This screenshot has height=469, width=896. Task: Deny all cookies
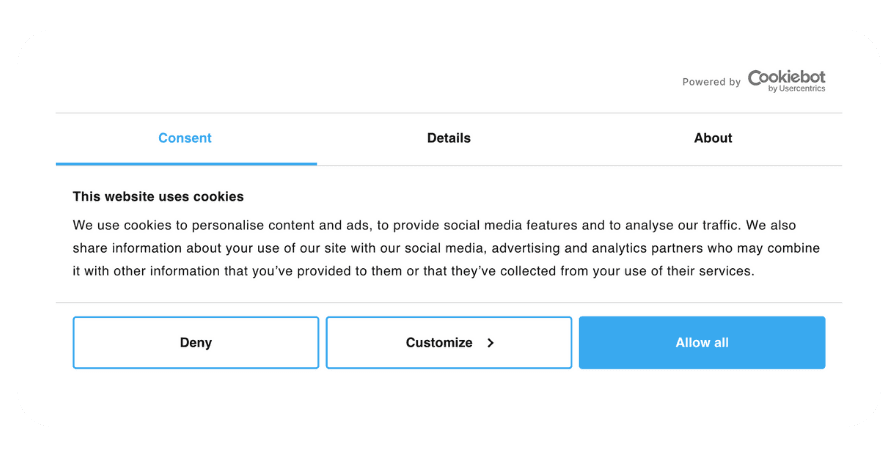(x=195, y=343)
